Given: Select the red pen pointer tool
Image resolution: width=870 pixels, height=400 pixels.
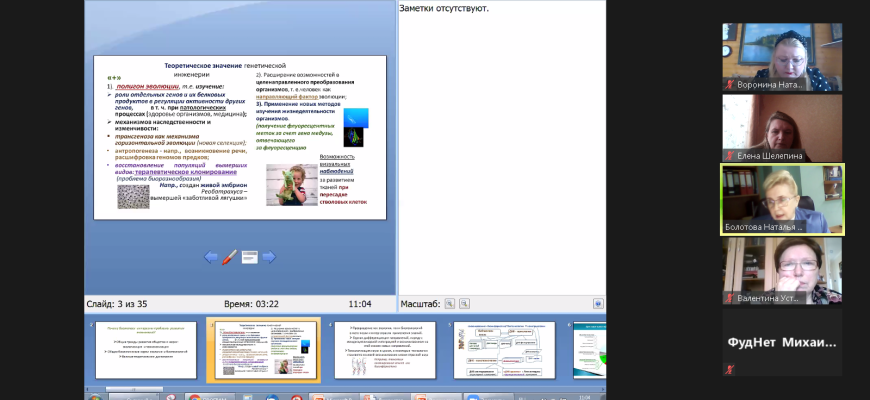Looking at the screenshot, I should click(x=229, y=257).
